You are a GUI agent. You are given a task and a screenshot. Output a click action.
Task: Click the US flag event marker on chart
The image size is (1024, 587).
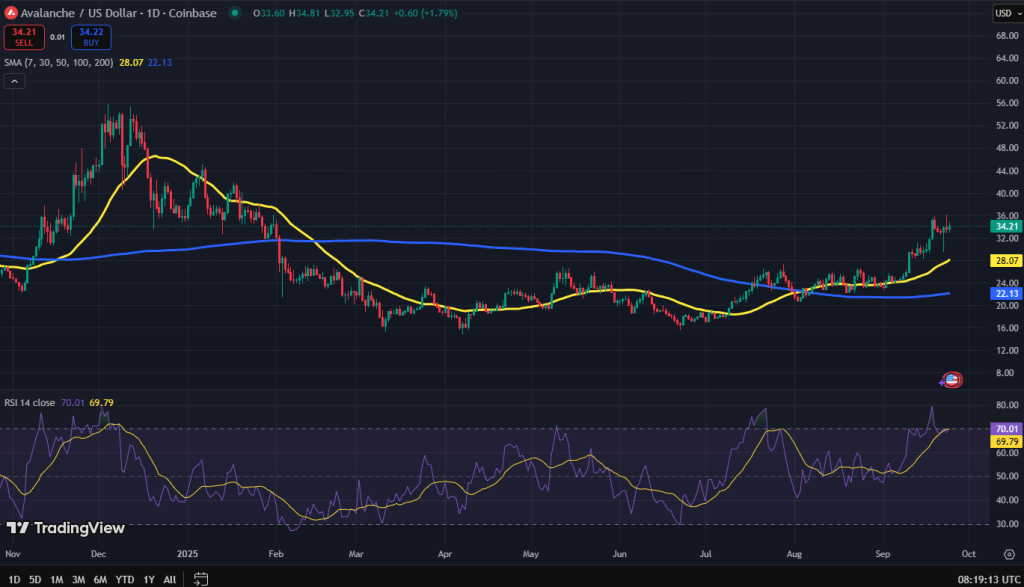pos(952,380)
